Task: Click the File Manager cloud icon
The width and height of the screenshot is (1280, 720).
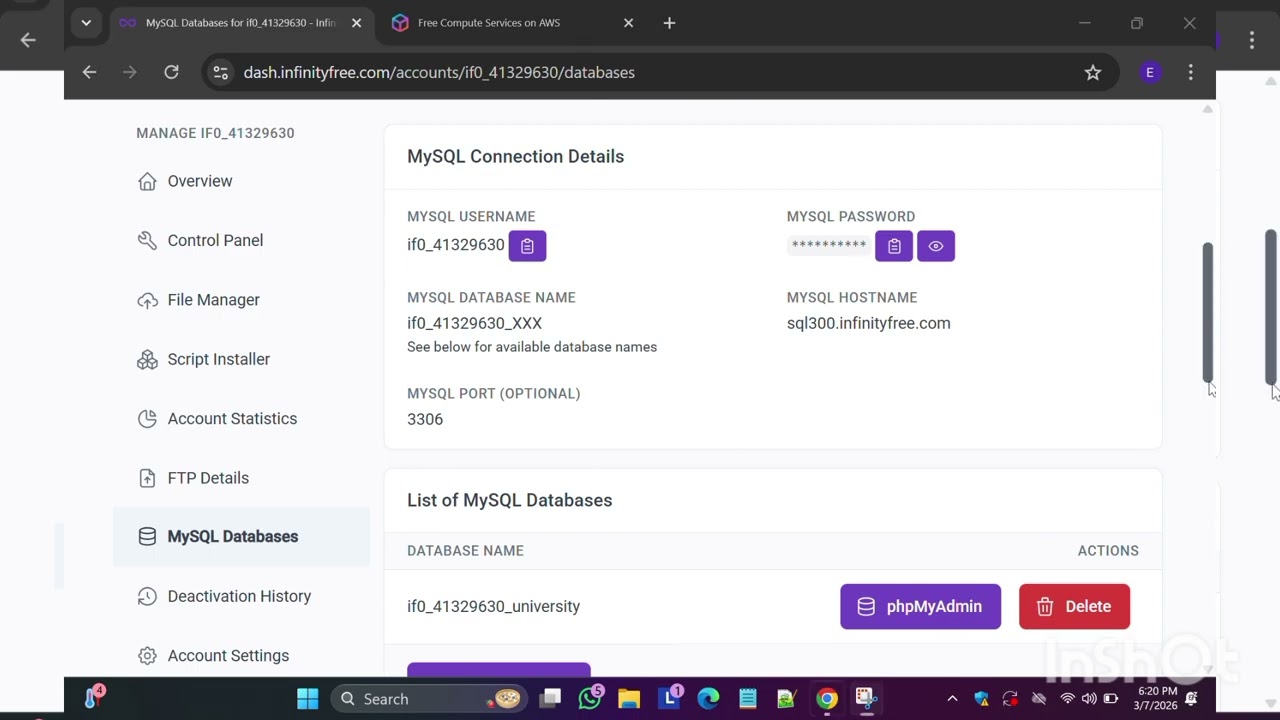Action: pos(147,300)
